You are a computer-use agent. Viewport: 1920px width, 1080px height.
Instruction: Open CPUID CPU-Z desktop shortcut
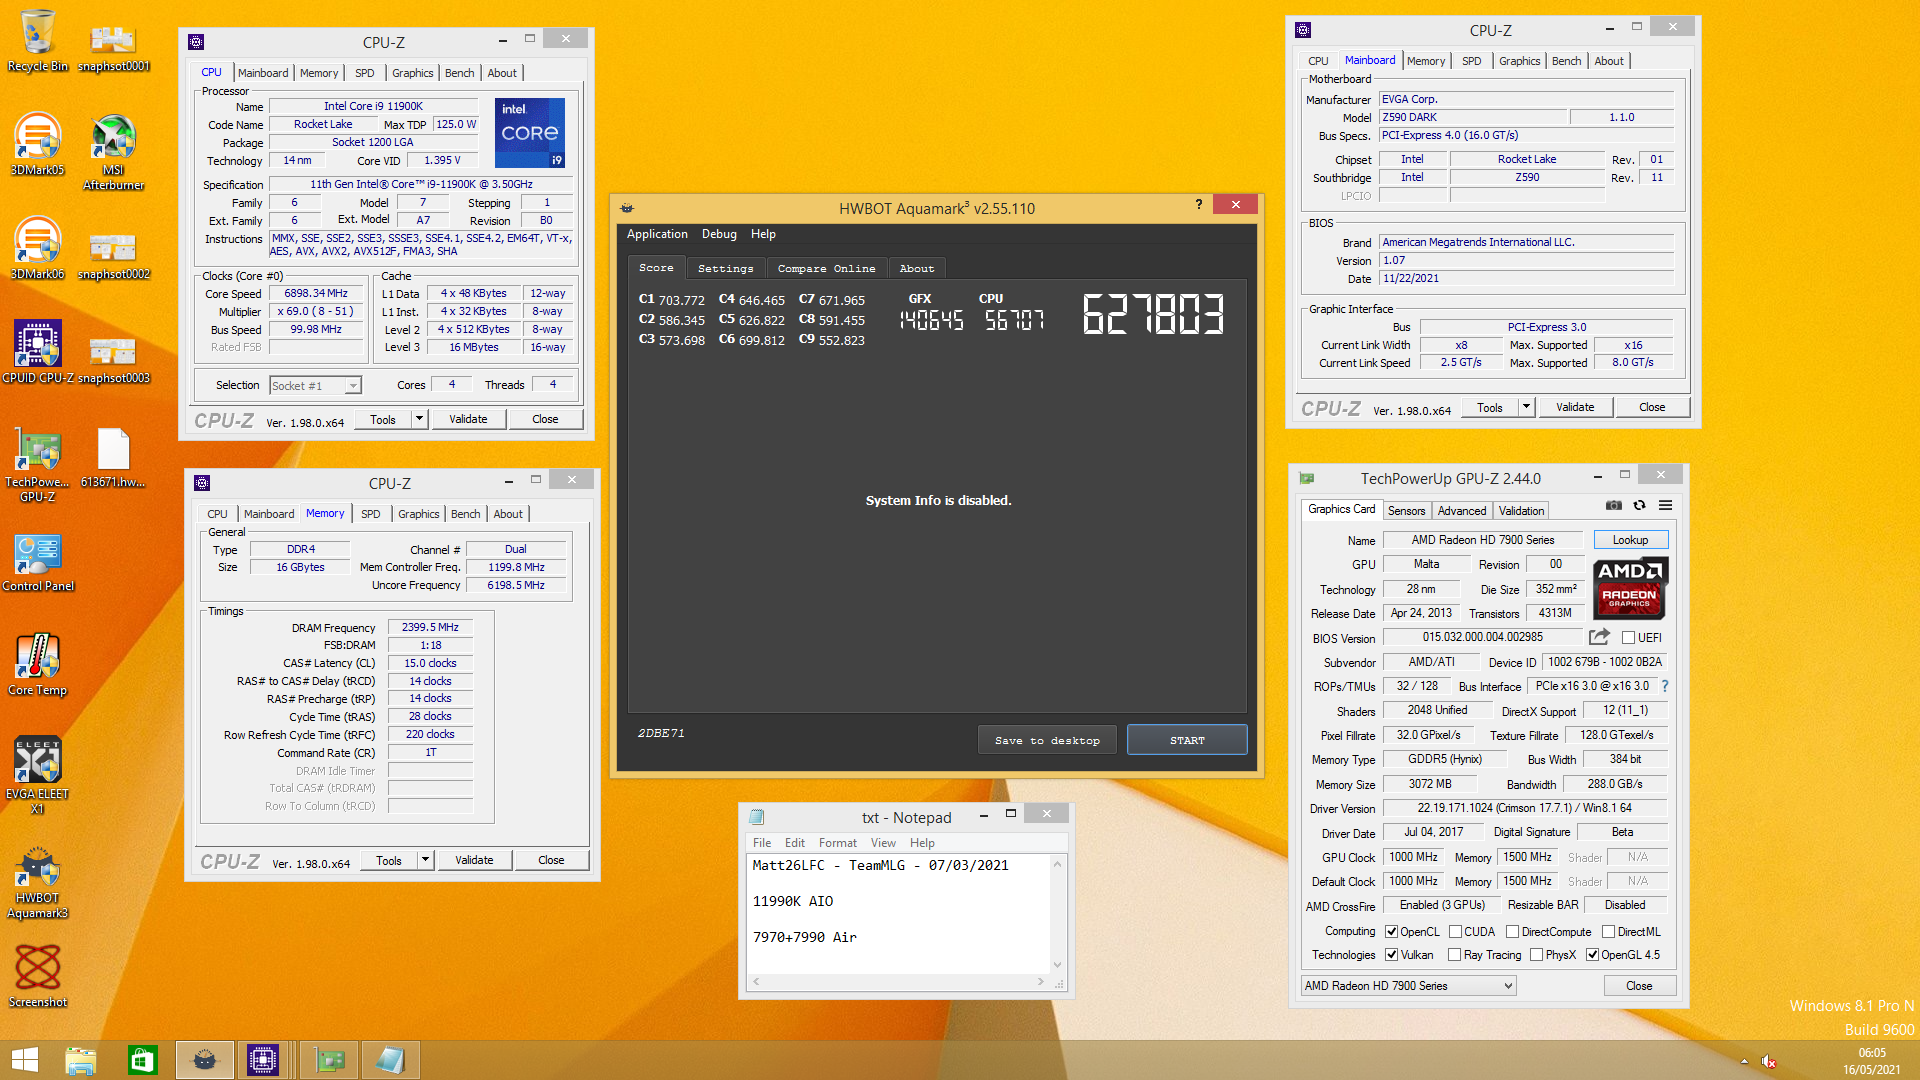click(x=38, y=353)
